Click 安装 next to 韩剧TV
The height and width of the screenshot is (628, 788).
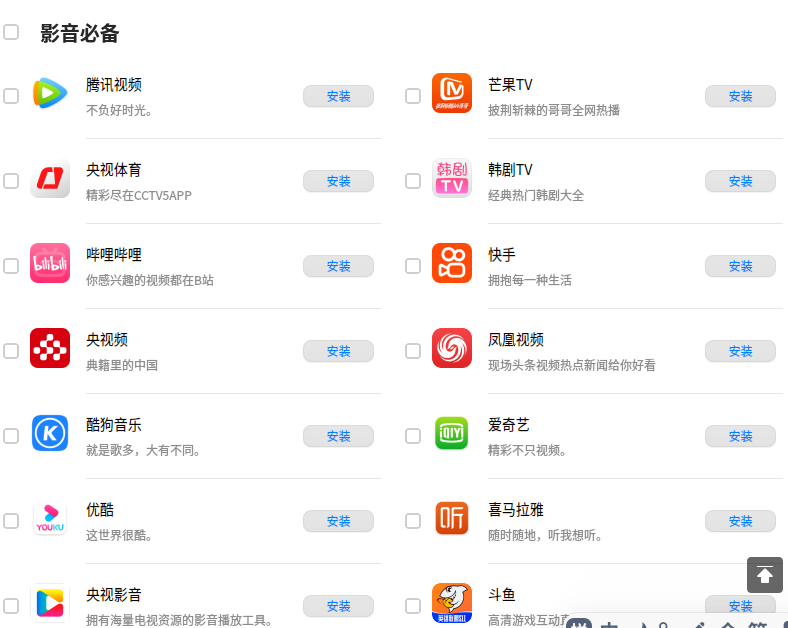click(740, 181)
